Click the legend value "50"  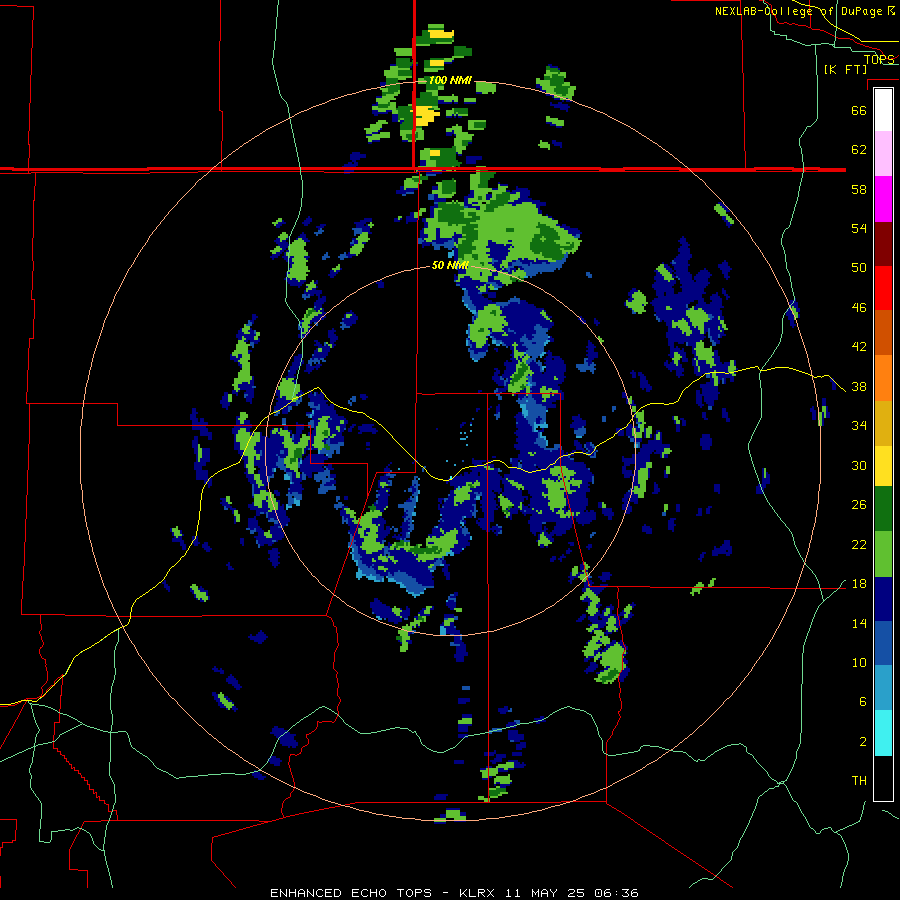click(859, 268)
